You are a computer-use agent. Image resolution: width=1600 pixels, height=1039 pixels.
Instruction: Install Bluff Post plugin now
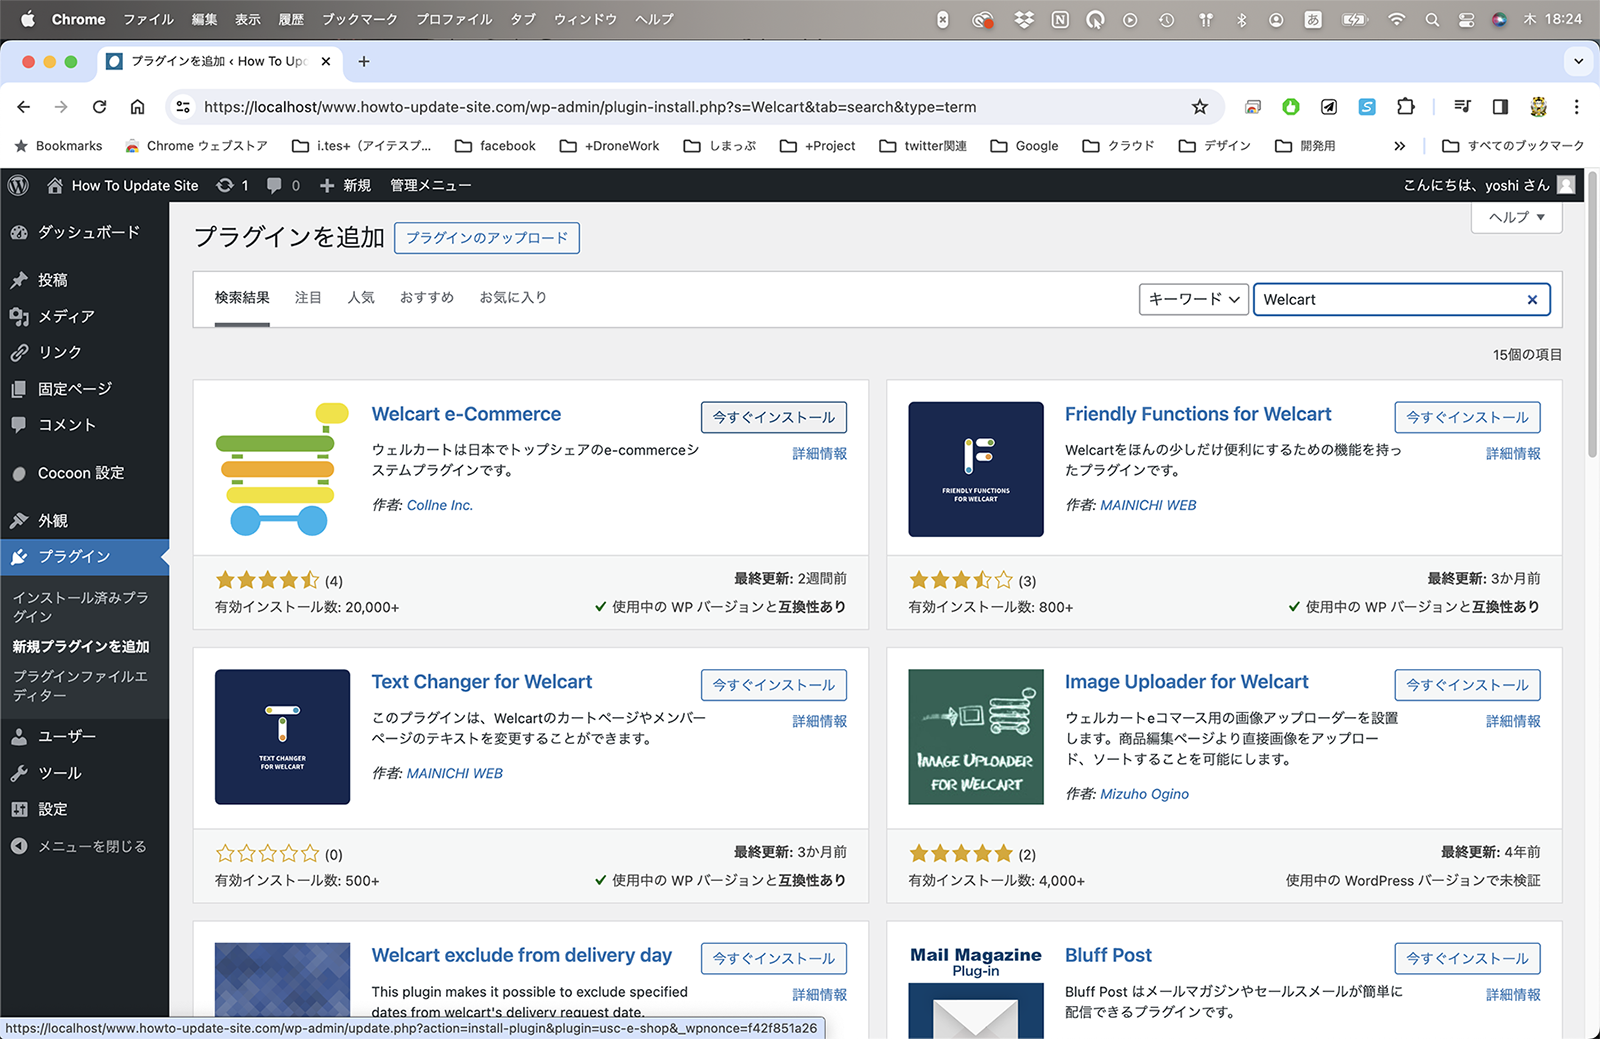pos(1467,958)
